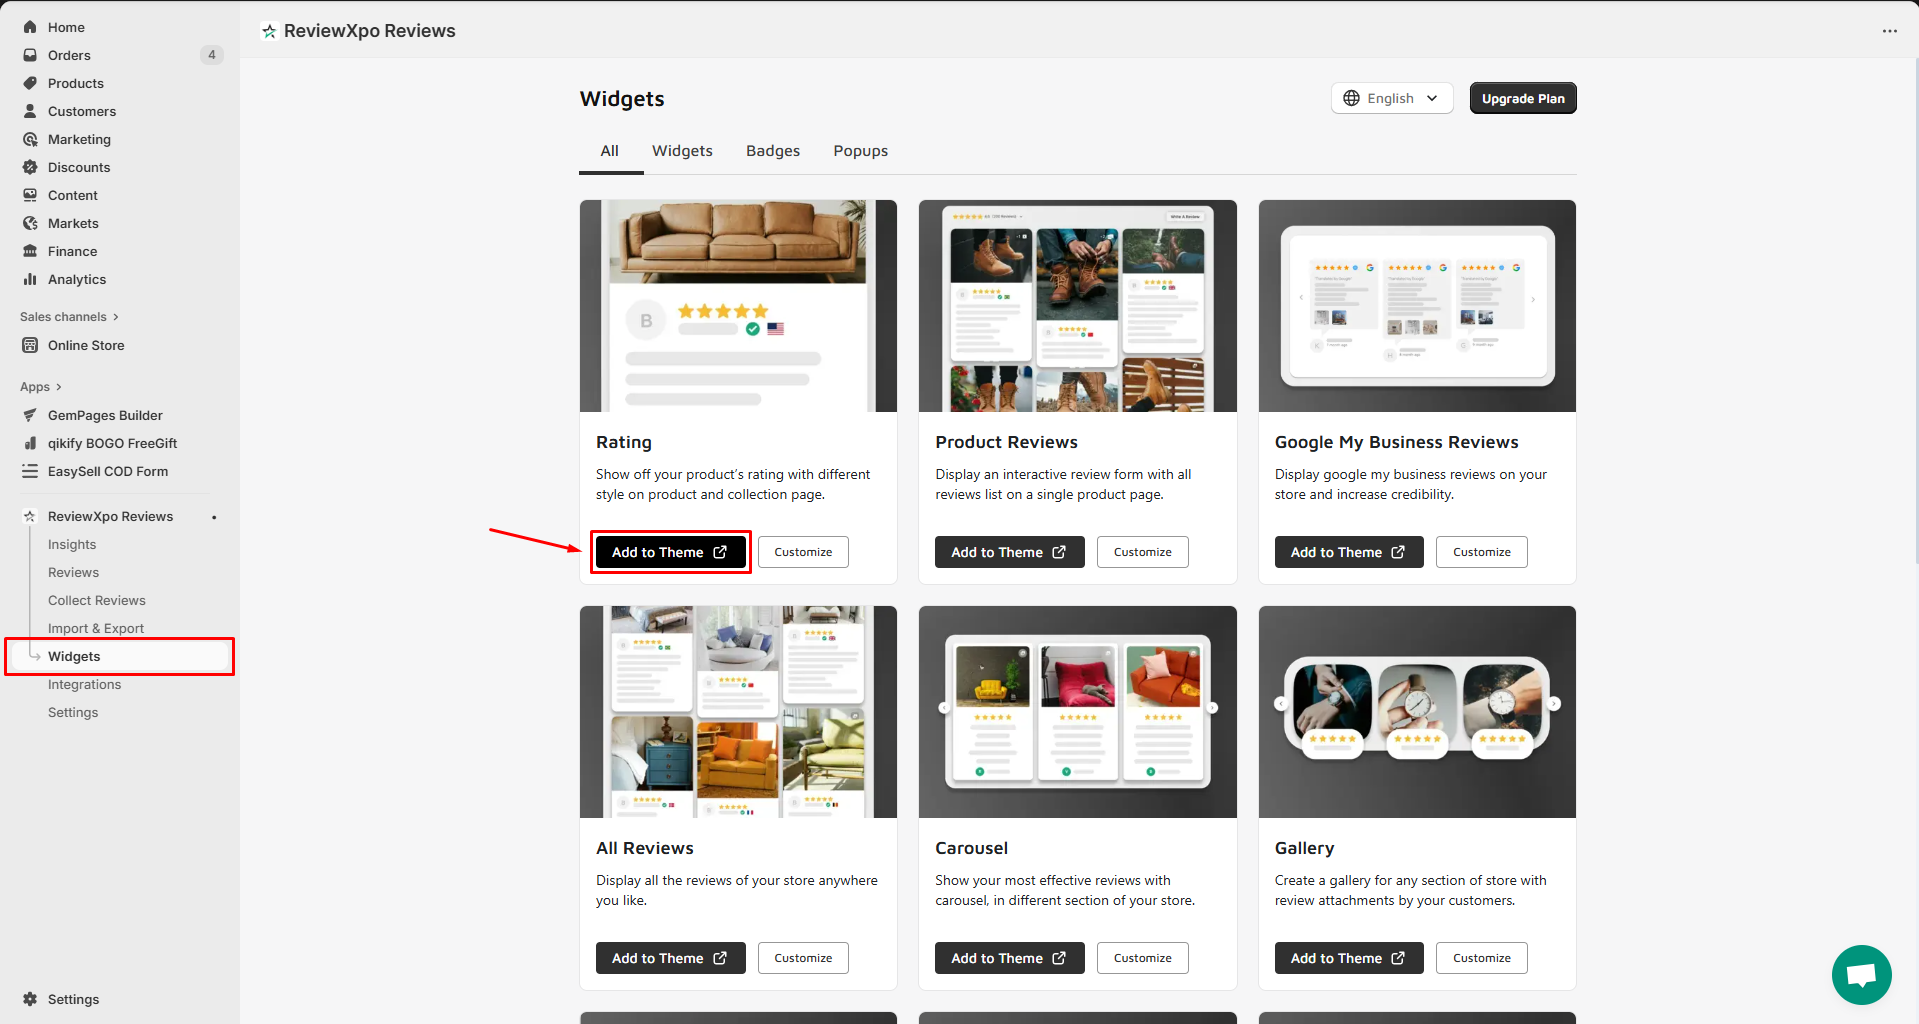Select Collect Reviews in sidebar
Viewport: 1919px width, 1024px height.
pos(97,600)
